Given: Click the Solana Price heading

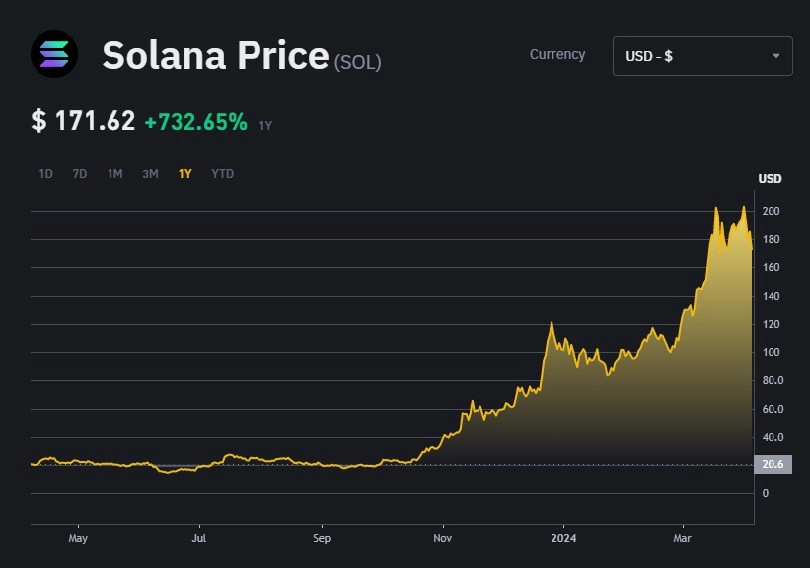Looking at the screenshot, I should (x=215, y=55).
